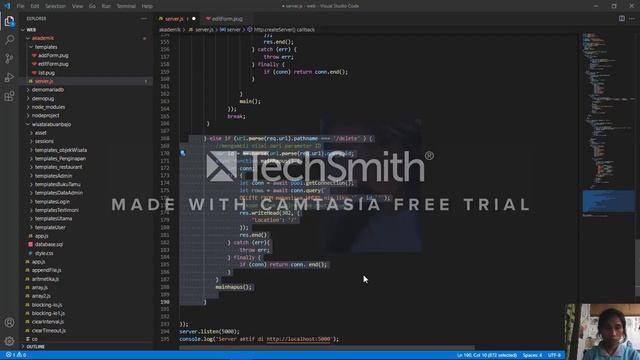Viewport: 640px width, 360px height.
Task: Open addForm.pug in the explorer
Action: pyautogui.click(x=53, y=56)
